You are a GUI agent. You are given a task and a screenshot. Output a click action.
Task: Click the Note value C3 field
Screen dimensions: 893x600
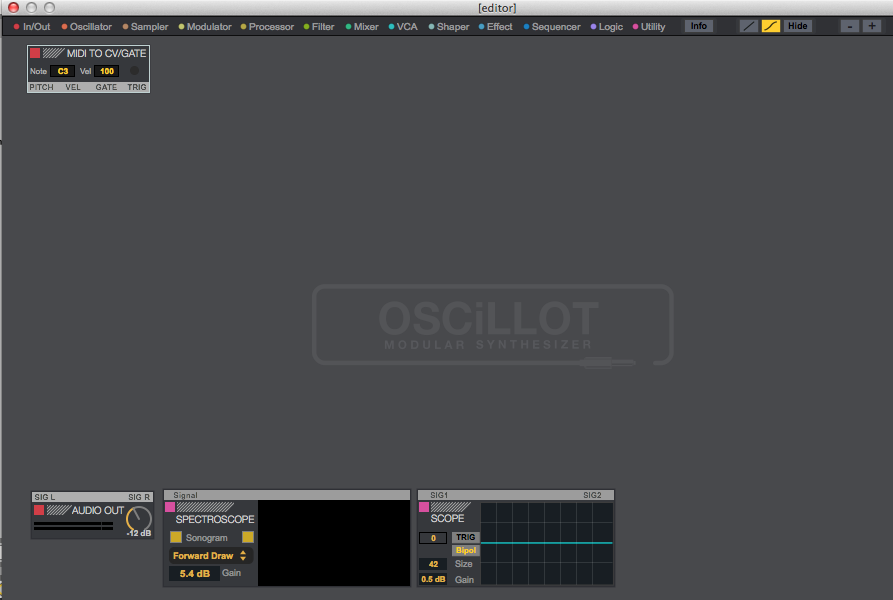63,71
